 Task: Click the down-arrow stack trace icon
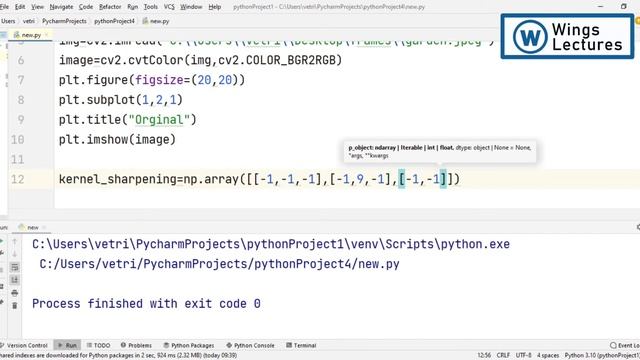[x=15, y=254]
